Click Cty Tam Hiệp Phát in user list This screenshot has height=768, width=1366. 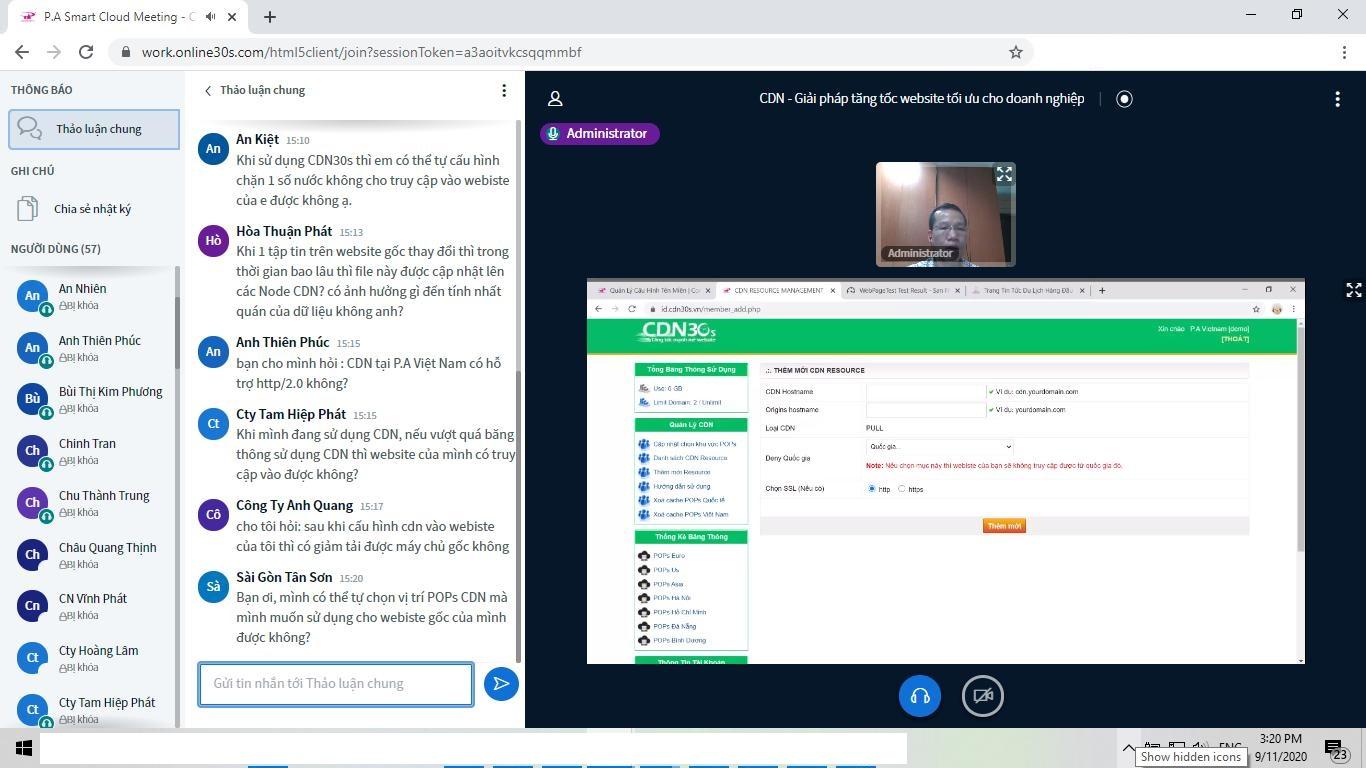pyautogui.click(x=95, y=710)
